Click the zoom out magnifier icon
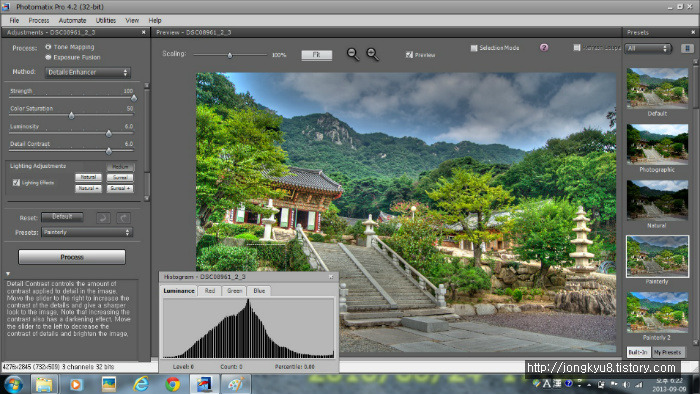 (x=353, y=54)
